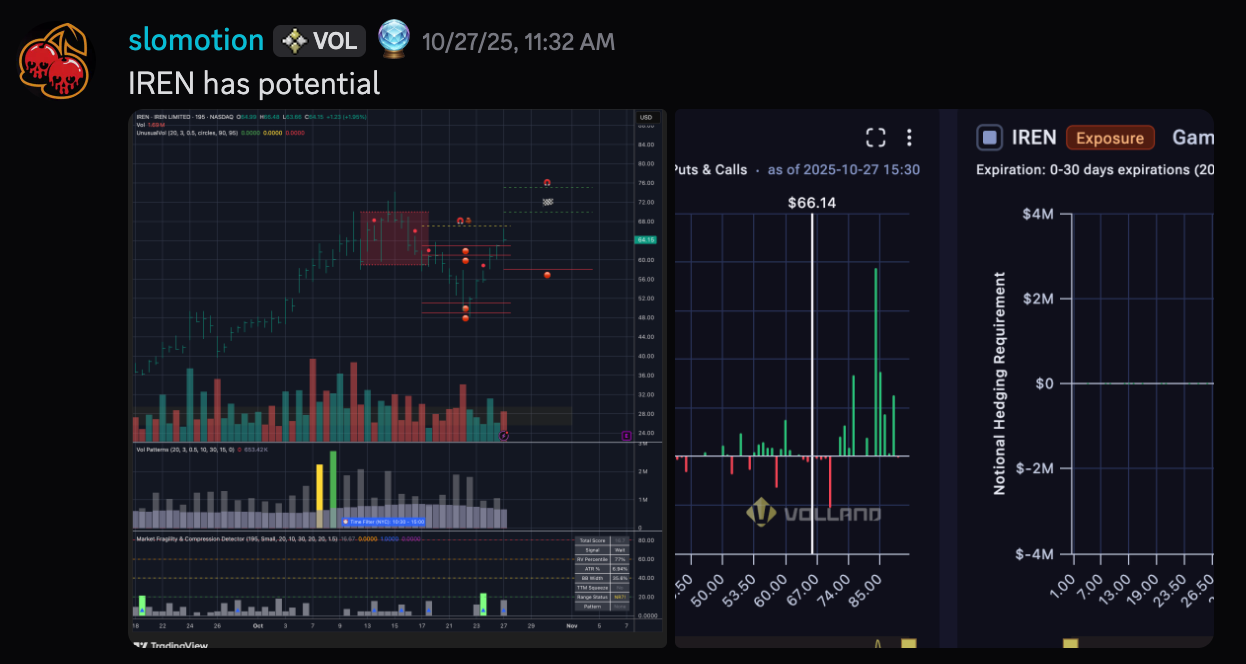Click the $66.14 spot price label
1246x664 pixels.
click(811, 202)
